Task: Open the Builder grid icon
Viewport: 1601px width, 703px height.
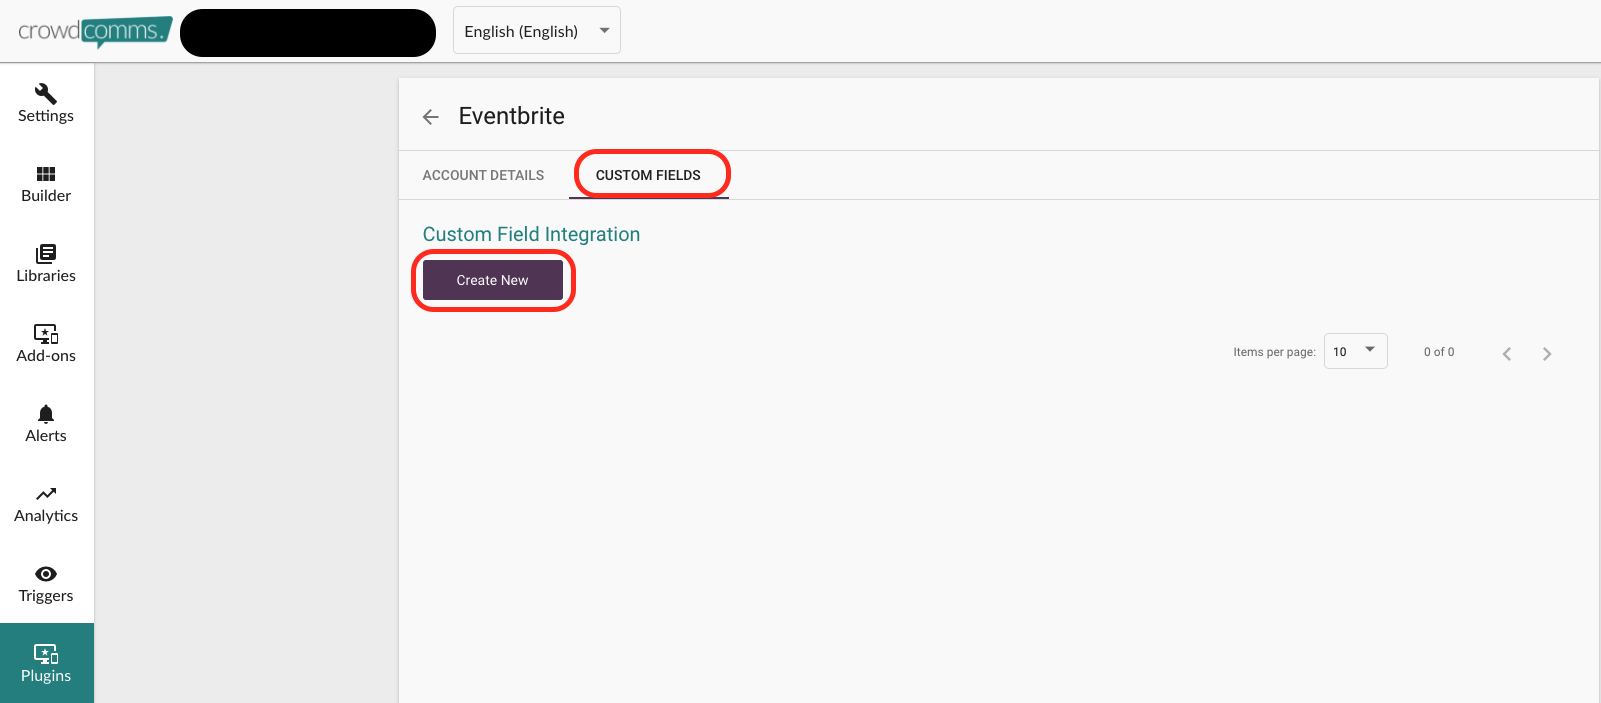Action: [46, 174]
